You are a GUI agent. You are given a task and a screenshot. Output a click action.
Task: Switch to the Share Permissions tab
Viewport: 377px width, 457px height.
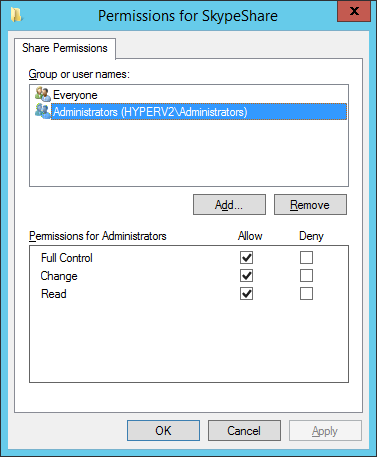(65, 48)
